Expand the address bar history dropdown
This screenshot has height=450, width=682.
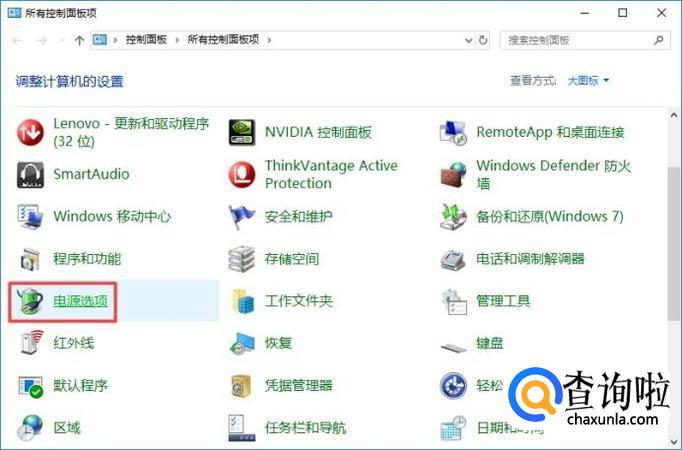point(468,40)
